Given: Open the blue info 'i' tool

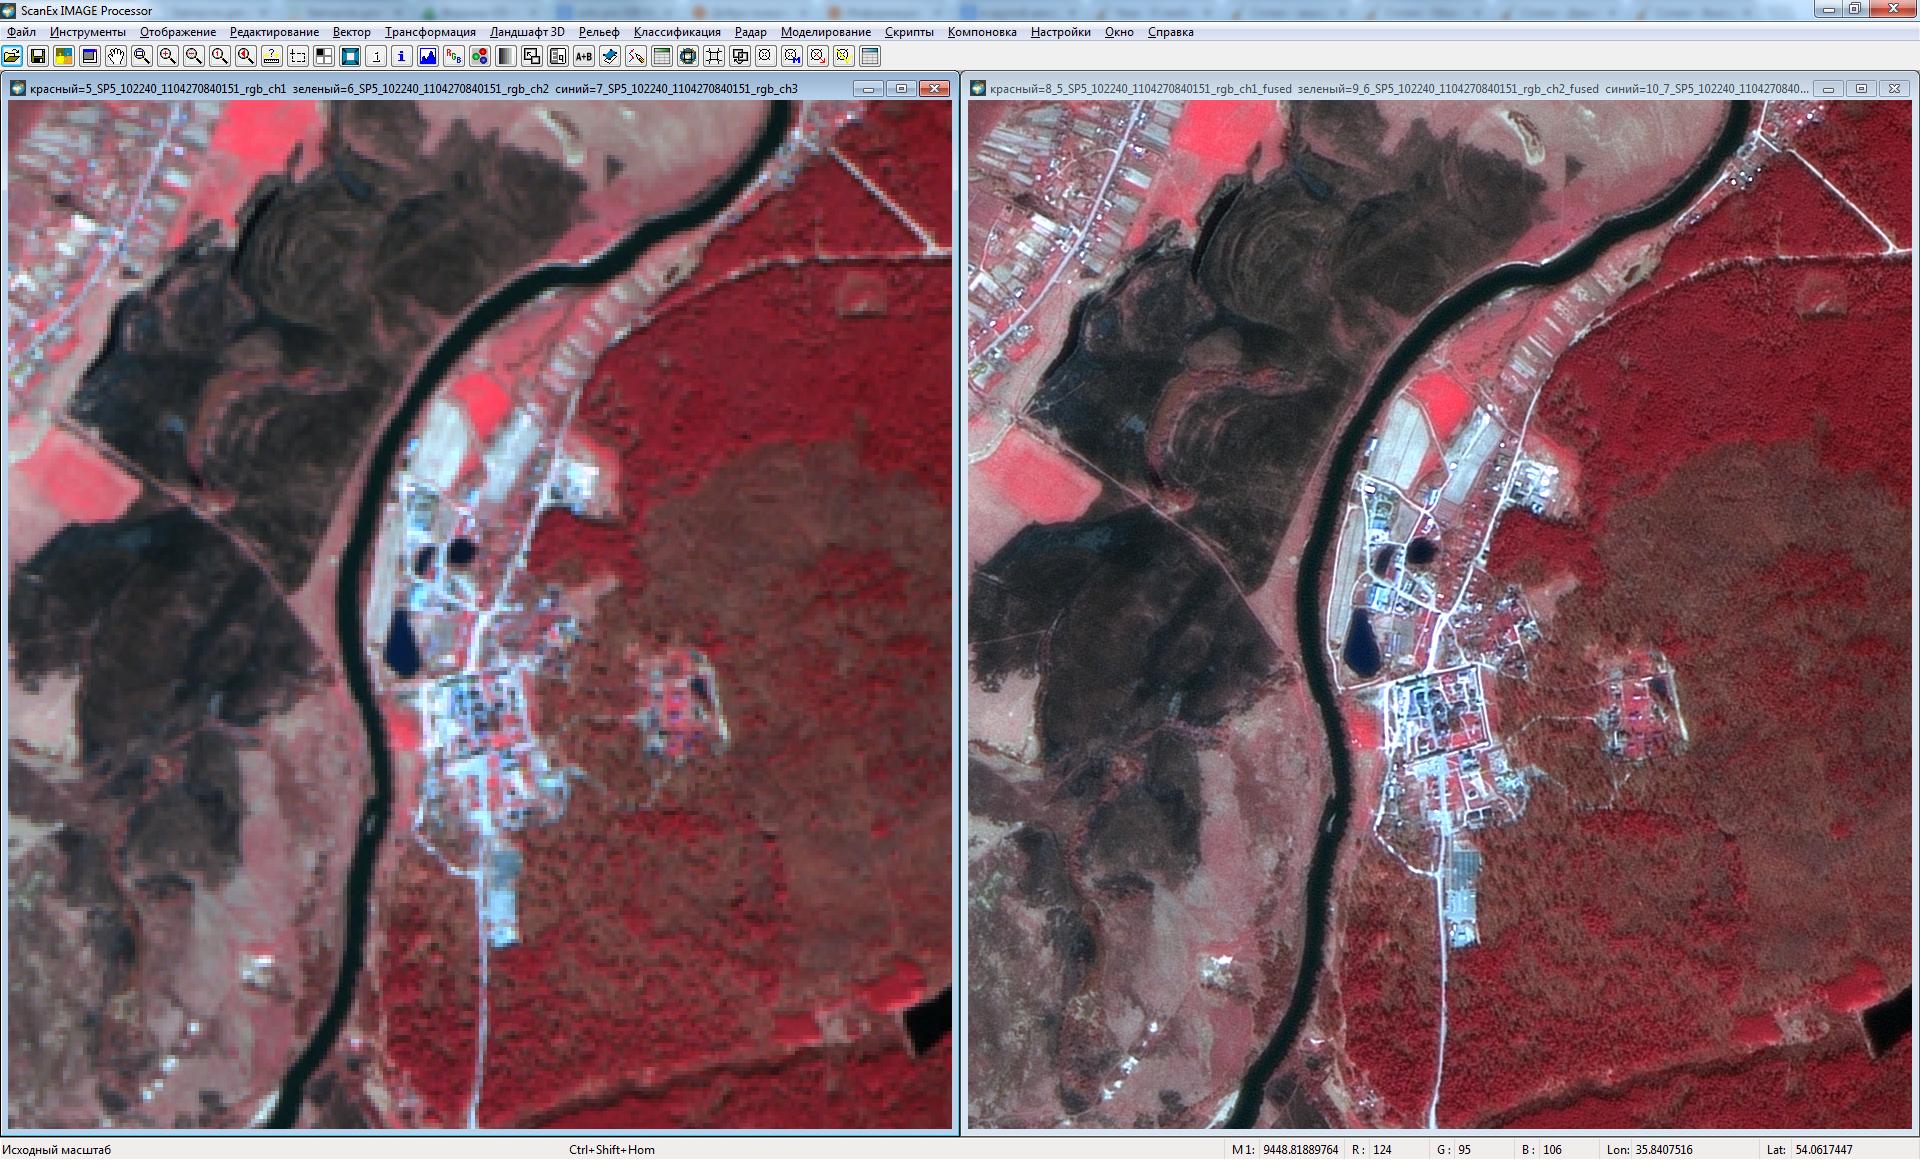Looking at the screenshot, I should pos(402,56).
